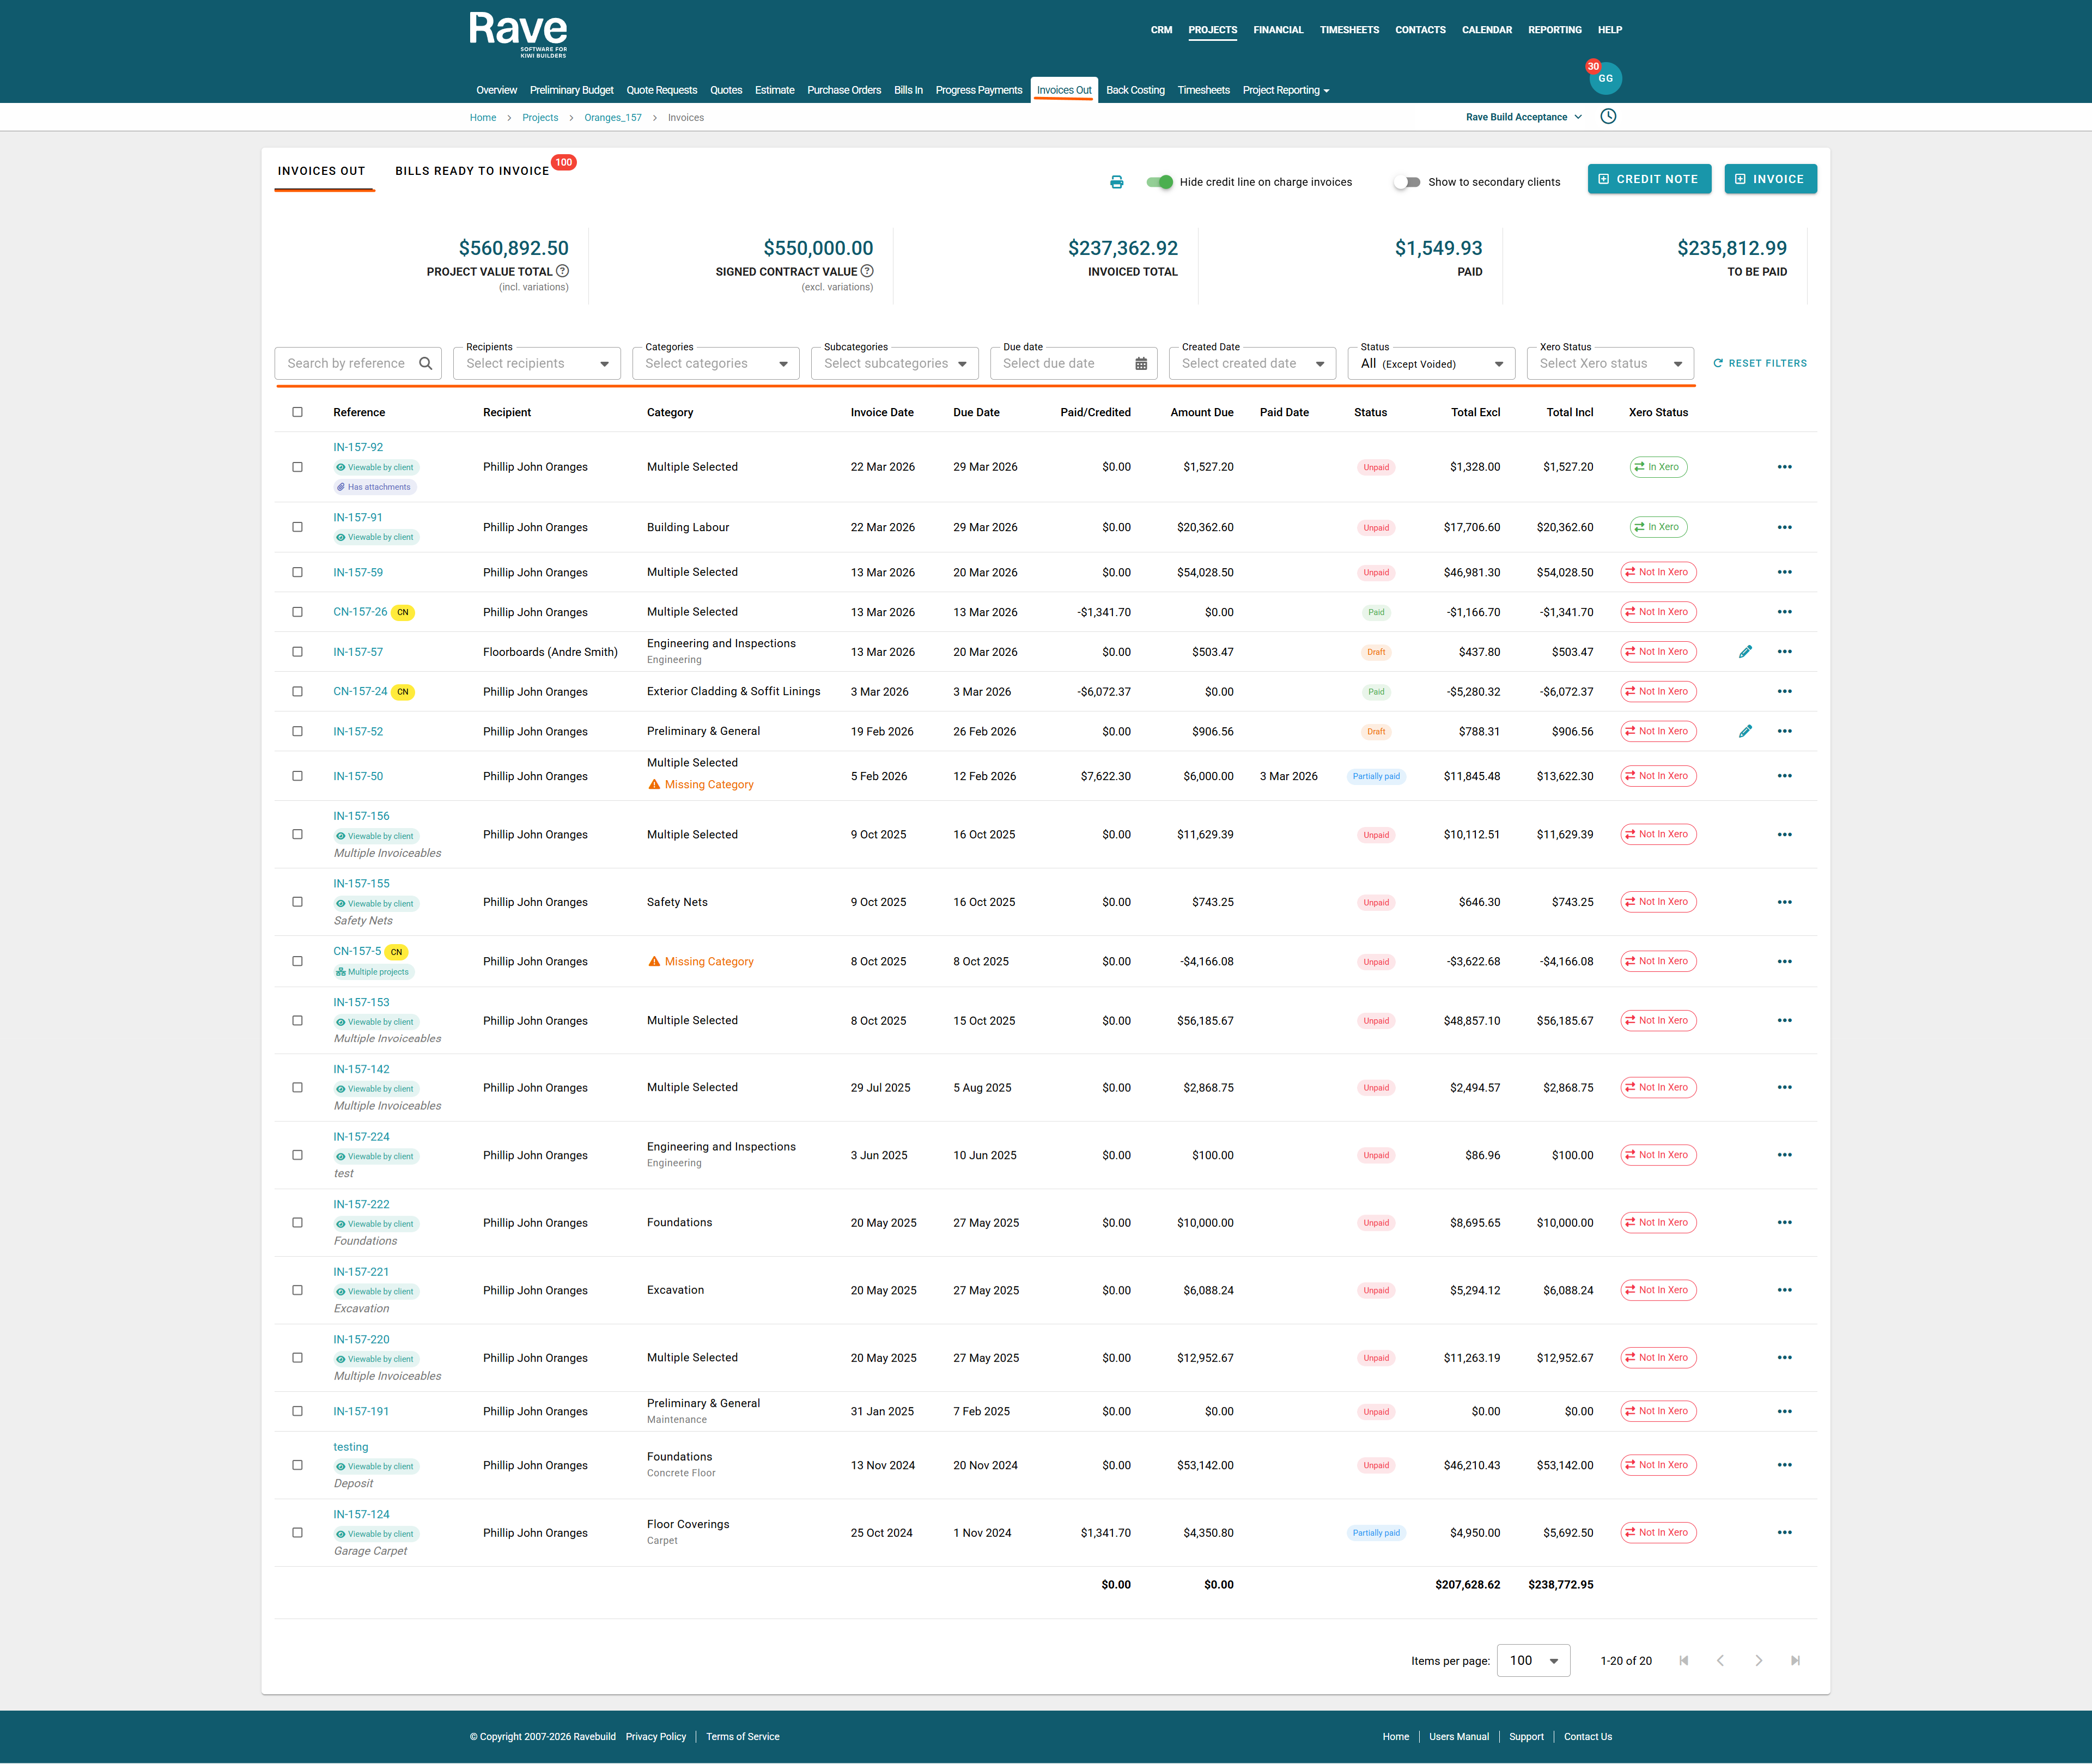Viewport: 2092px width, 1764px height.
Task: Open the due date calendar icon
Action: tap(1141, 364)
